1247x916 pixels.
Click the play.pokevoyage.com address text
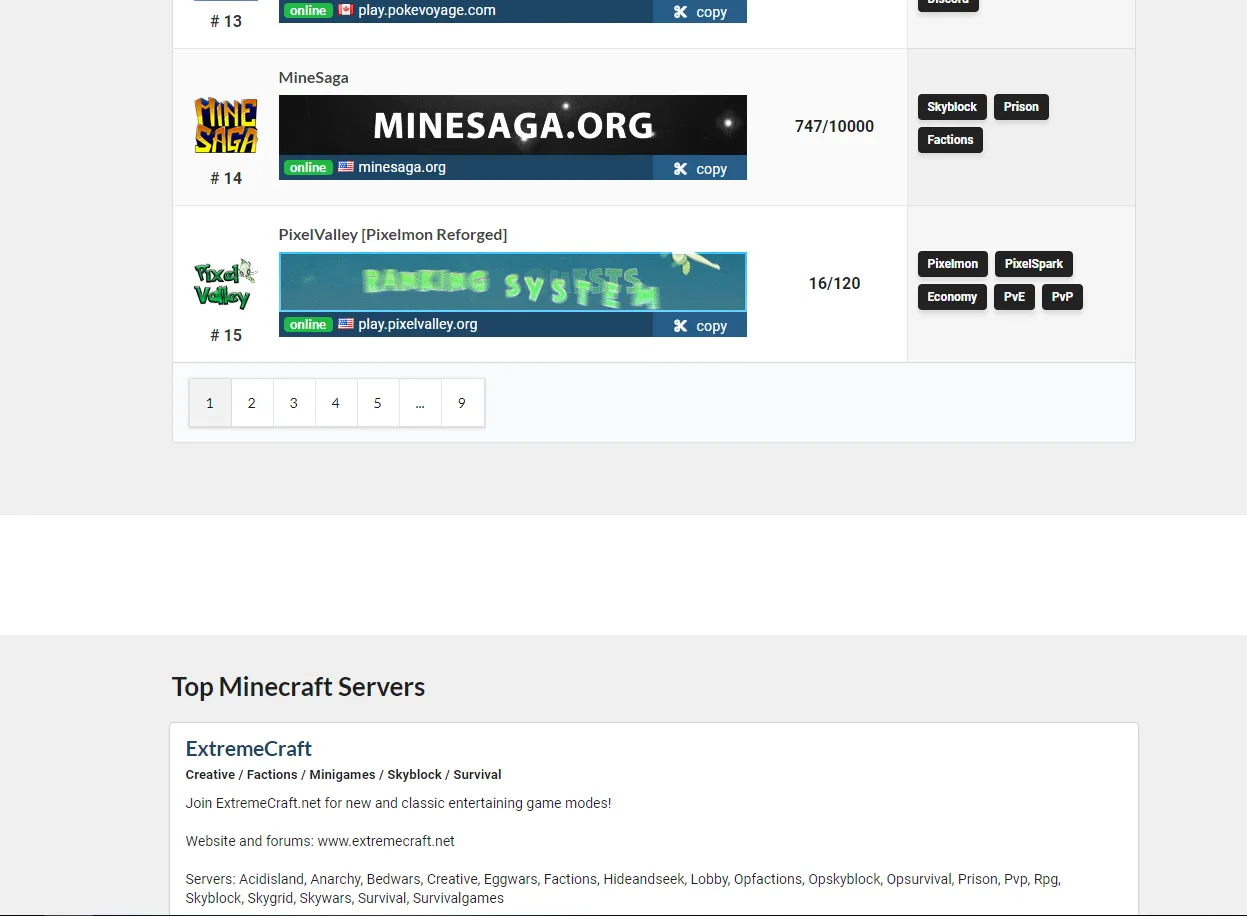click(427, 10)
